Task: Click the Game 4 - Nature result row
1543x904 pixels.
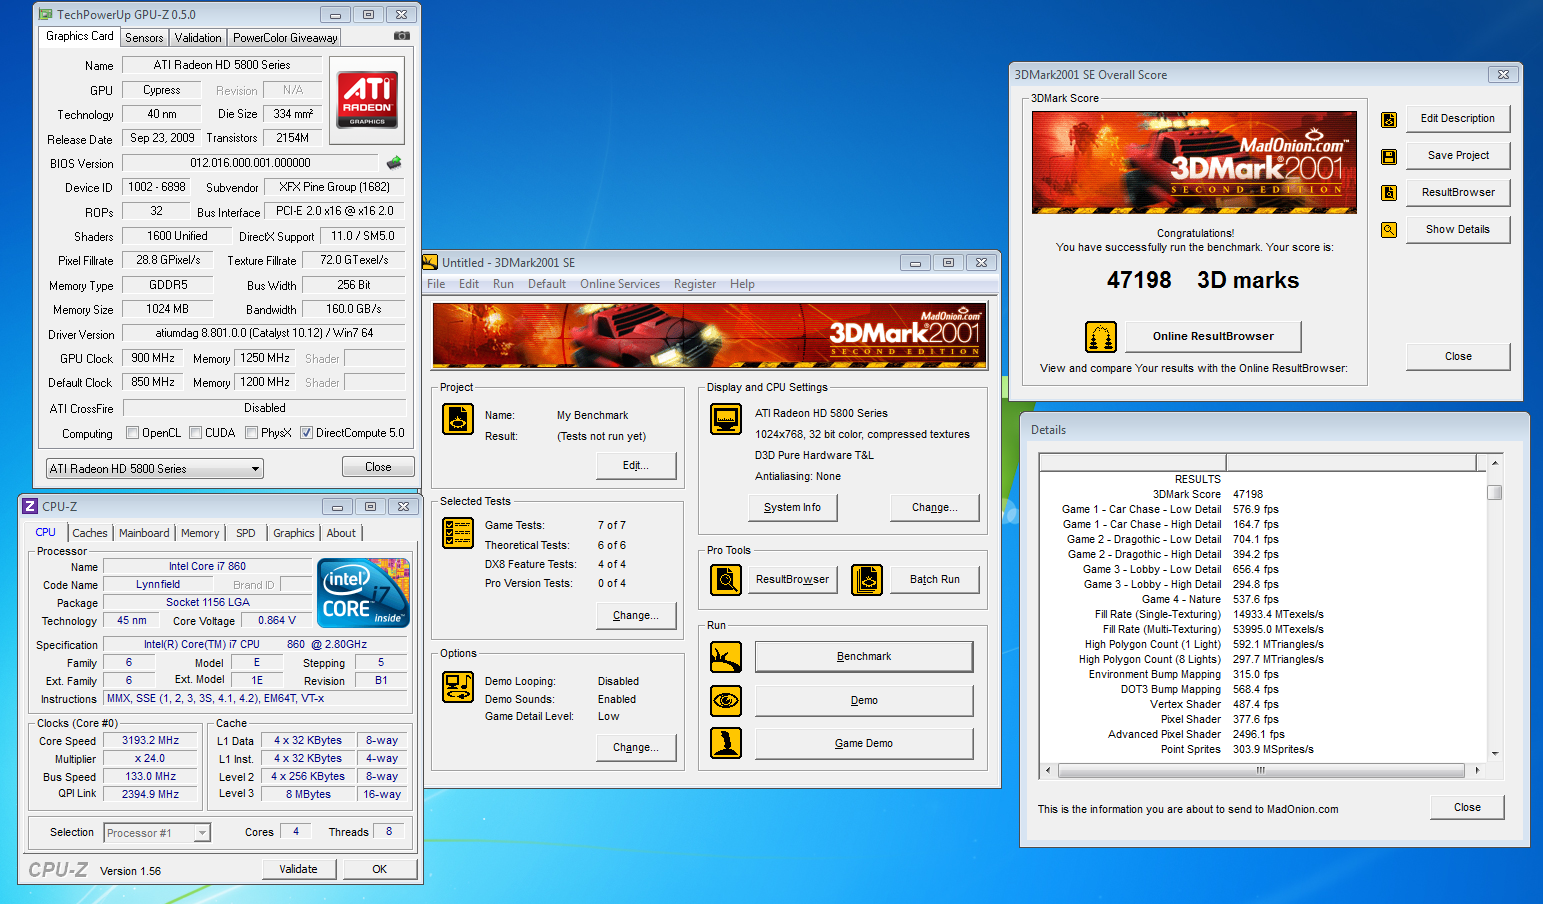Action: (x=1210, y=600)
